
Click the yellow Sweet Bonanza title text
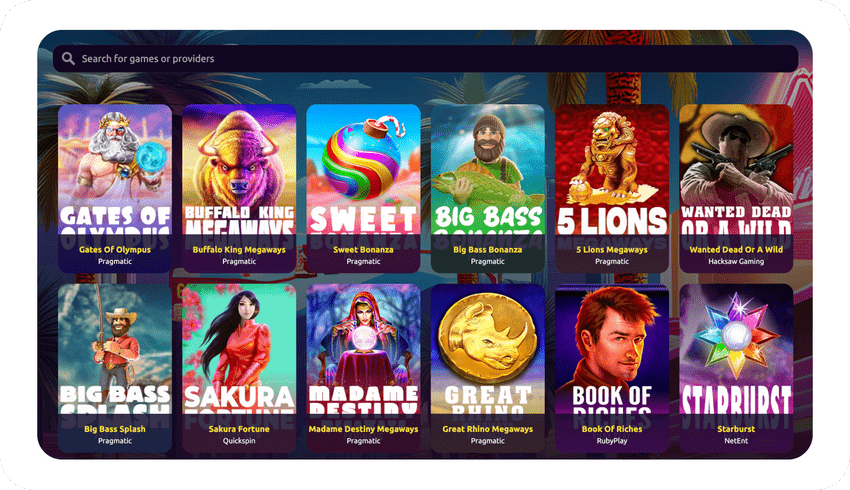click(x=363, y=250)
